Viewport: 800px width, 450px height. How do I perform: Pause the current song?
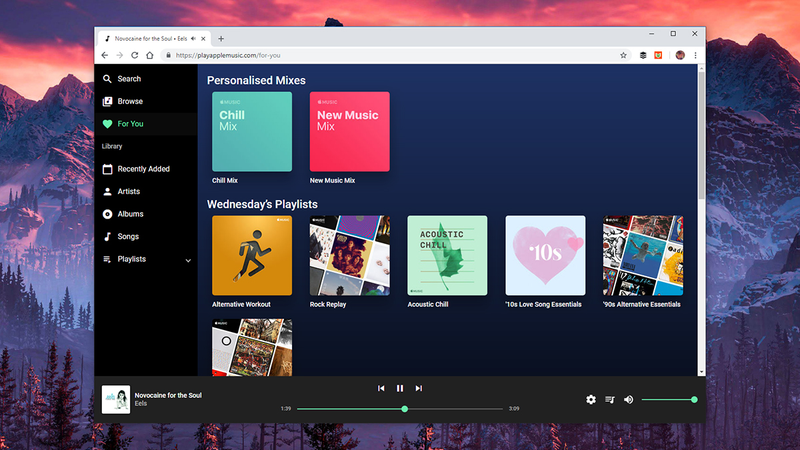(400, 388)
